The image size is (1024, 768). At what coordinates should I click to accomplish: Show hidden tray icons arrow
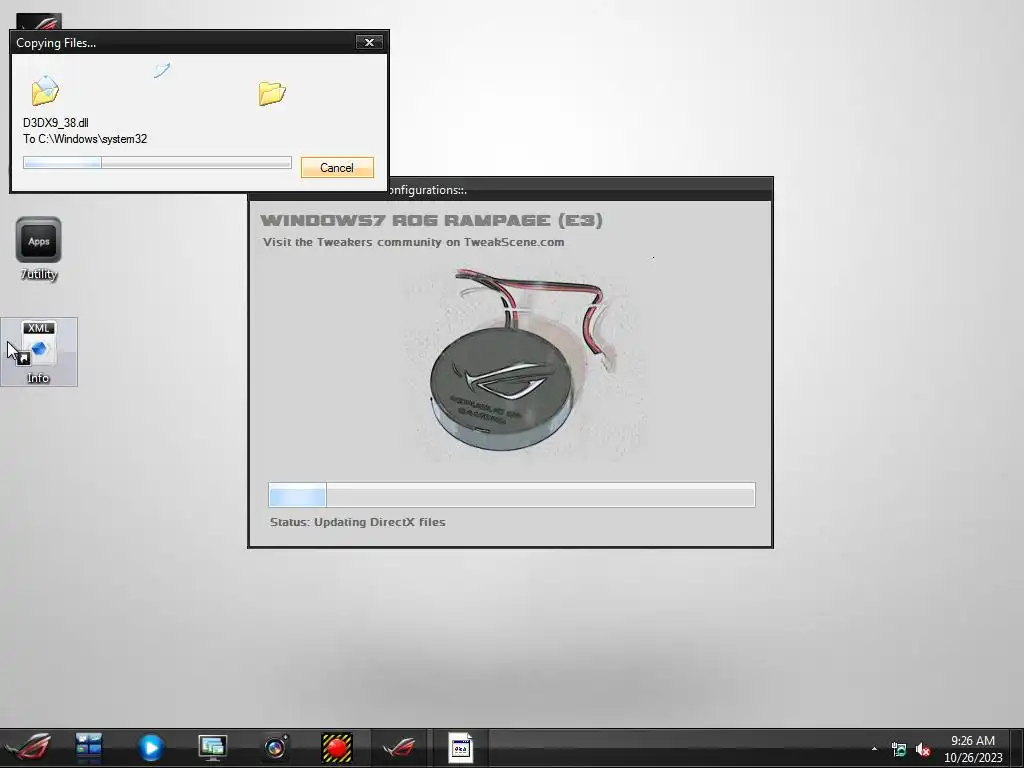point(874,749)
